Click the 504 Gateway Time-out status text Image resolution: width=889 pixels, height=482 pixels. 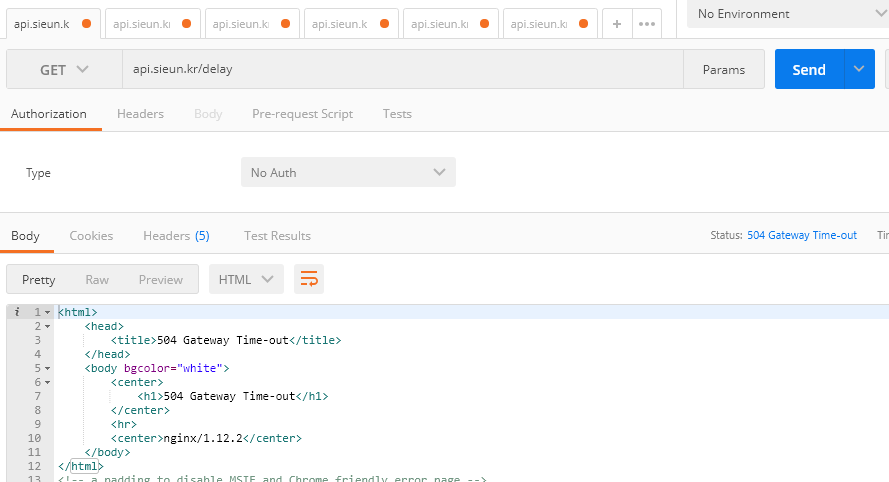point(802,235)
